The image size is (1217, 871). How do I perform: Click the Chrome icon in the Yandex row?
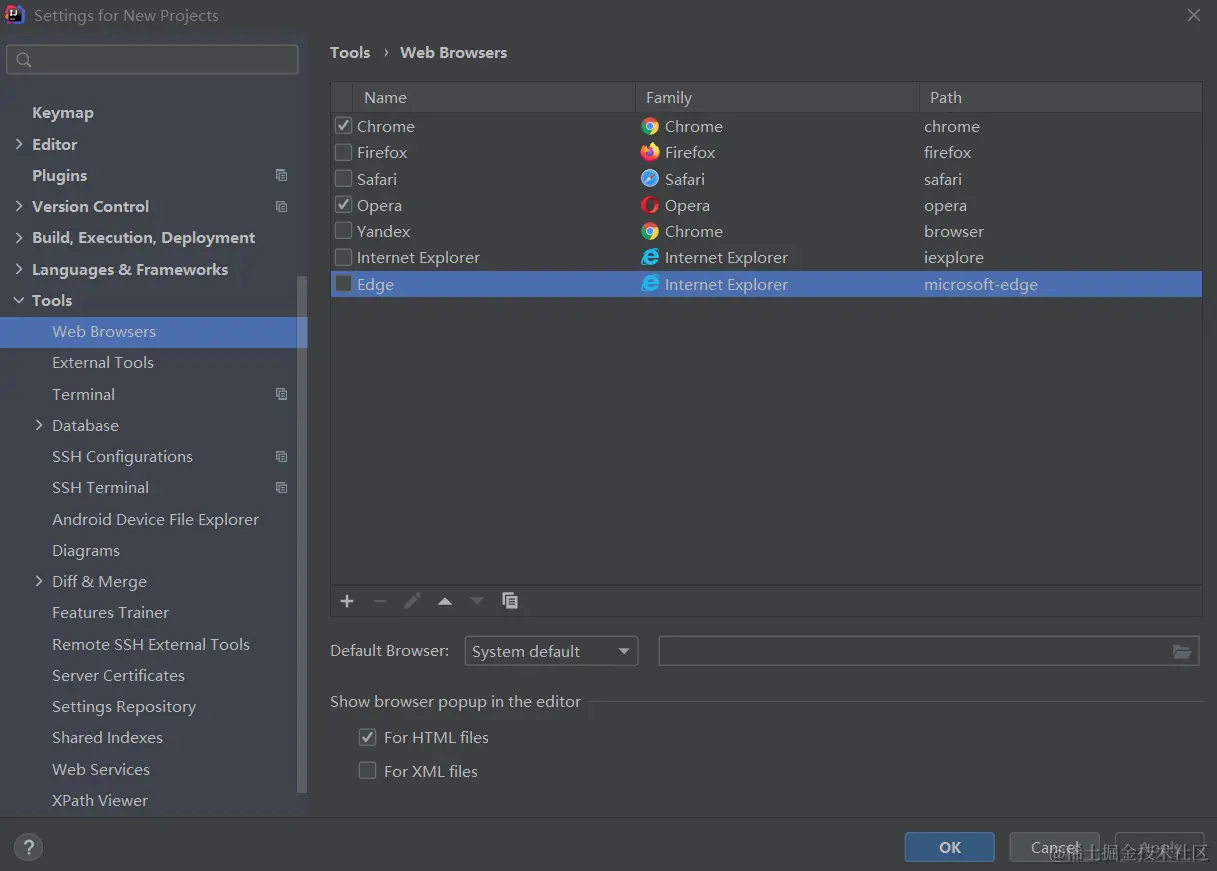point(650,231)
